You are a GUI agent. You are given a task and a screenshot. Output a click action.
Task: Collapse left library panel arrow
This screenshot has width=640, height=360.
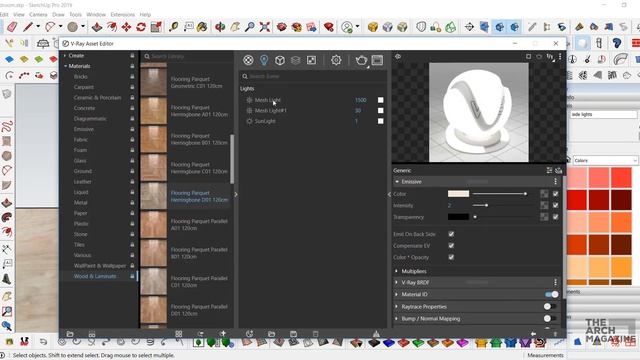(236, 194)
